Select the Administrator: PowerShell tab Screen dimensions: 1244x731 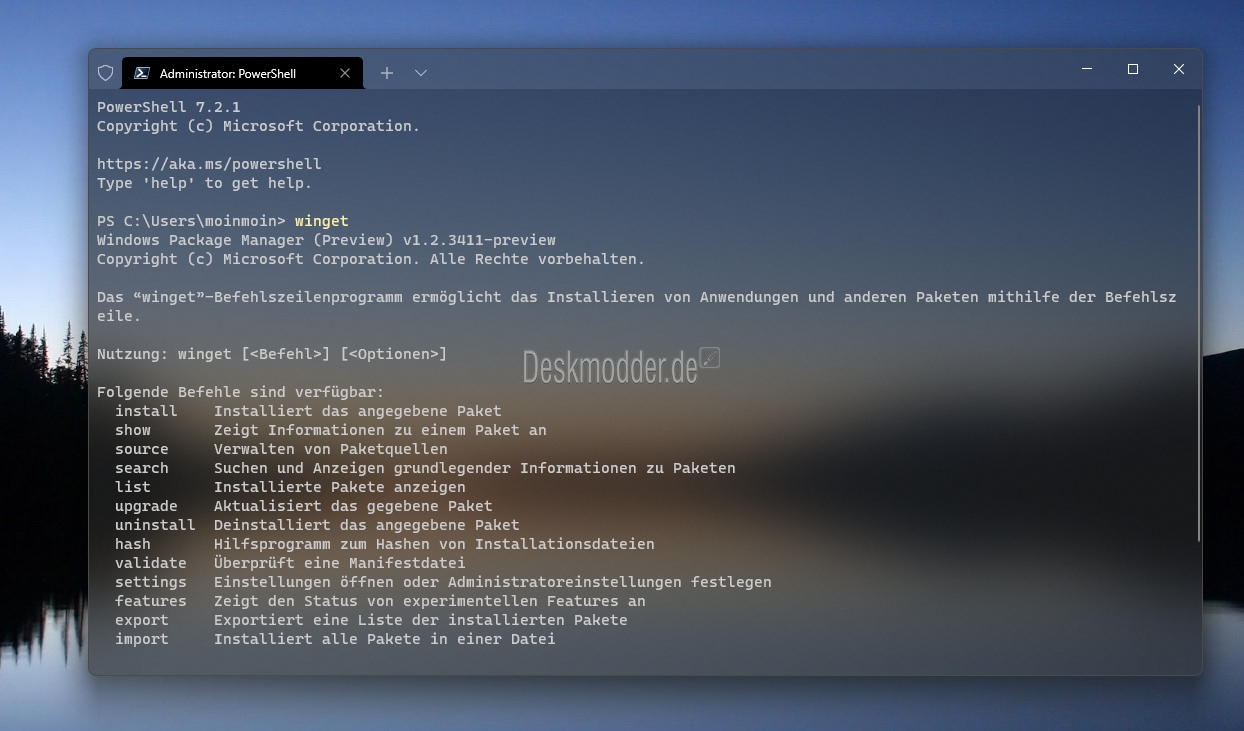pos(241,73)
